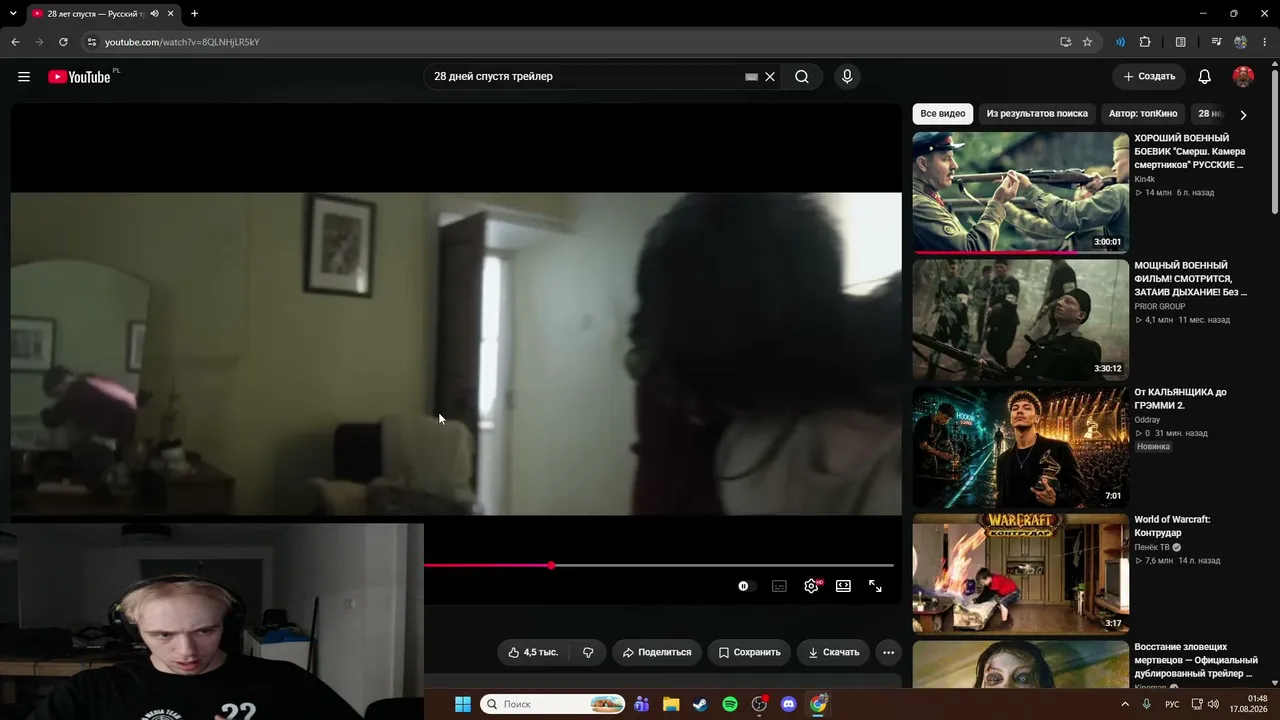1280x720 pixels.
Task: Save video with Сохранить button
Action: pos(749,652)
